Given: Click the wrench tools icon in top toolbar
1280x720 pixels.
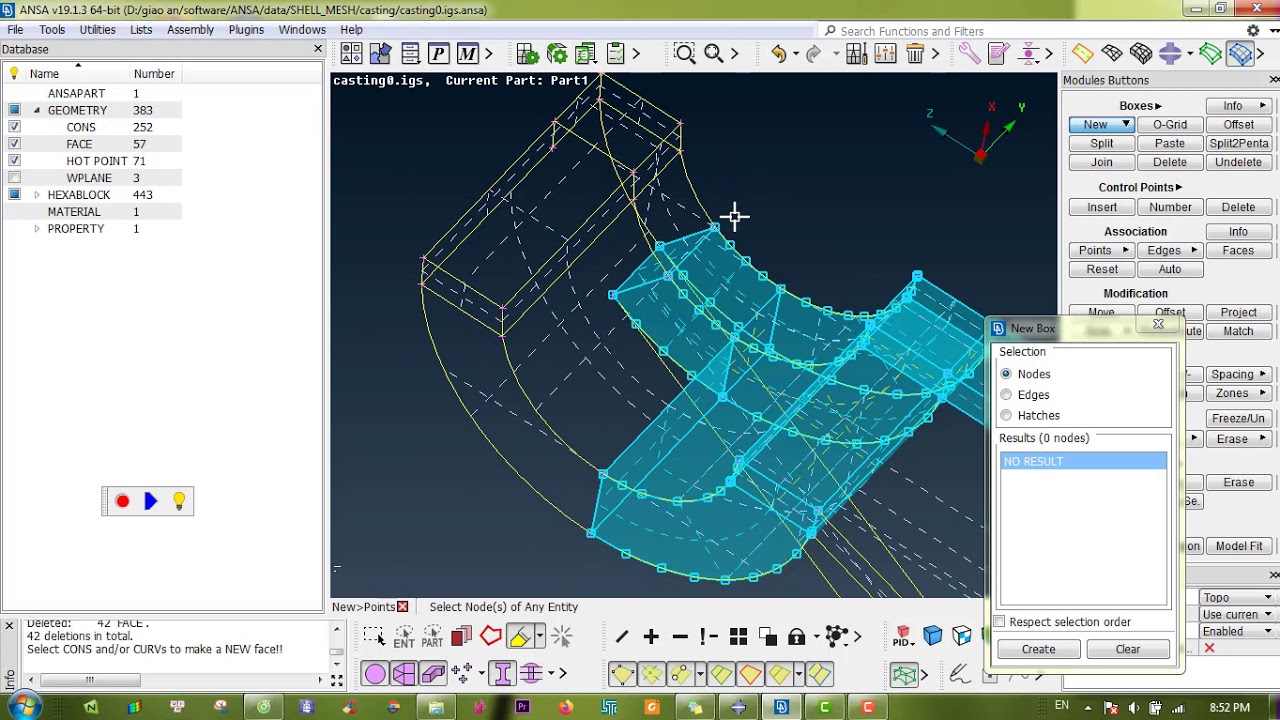Looking at the screenshot, I should (x=969, y=53).
